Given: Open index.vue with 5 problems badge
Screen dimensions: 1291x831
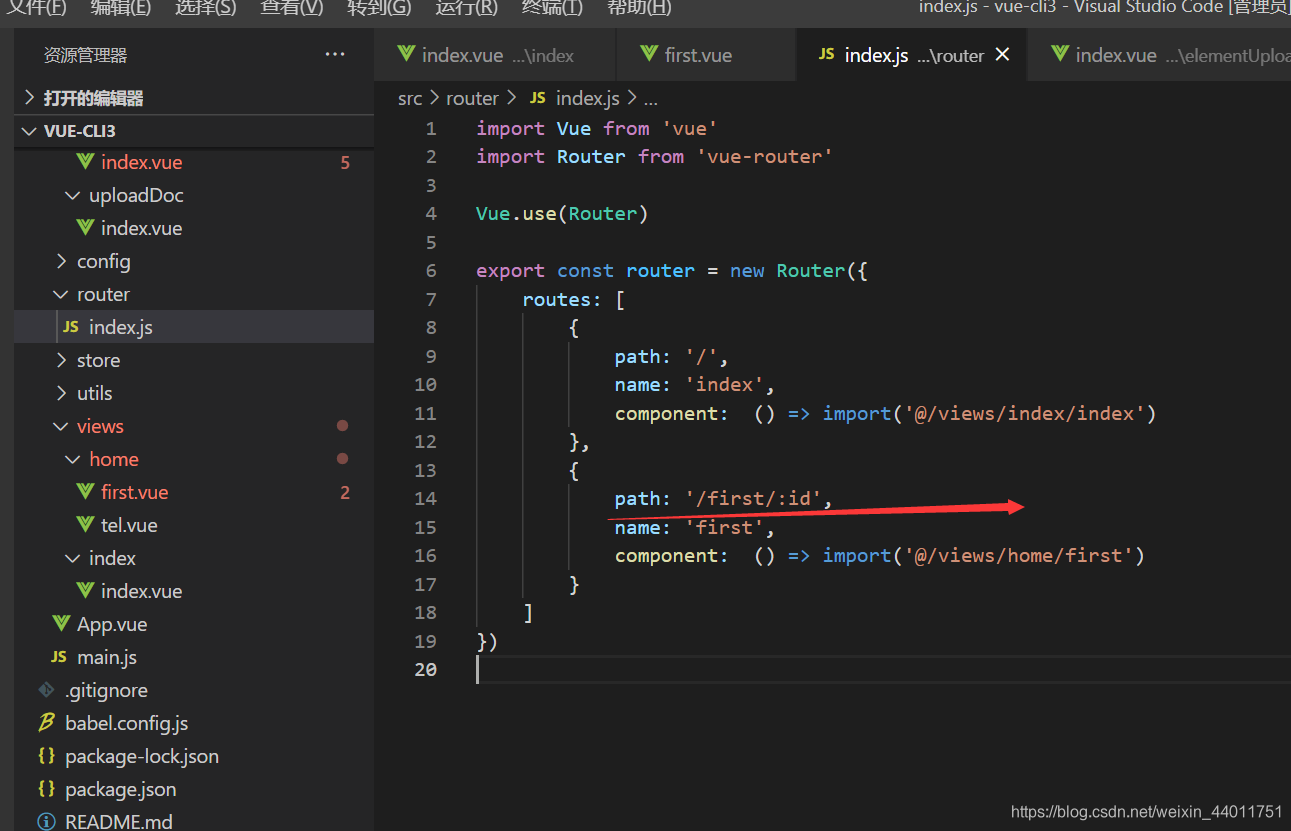Looking at the screenshot, I should tap(141, 162).
